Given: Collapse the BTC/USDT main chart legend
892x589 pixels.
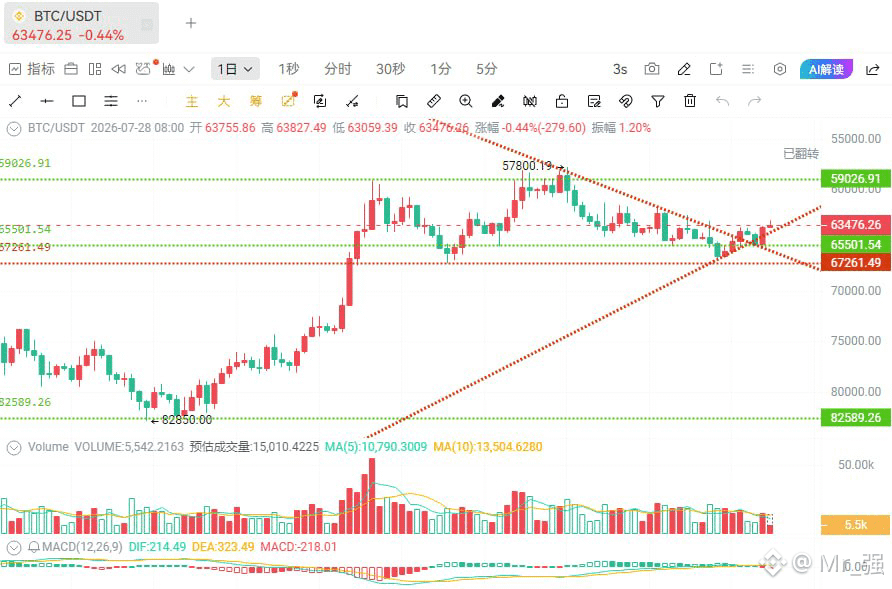Looking at the screenshot, I should (14, 129).
